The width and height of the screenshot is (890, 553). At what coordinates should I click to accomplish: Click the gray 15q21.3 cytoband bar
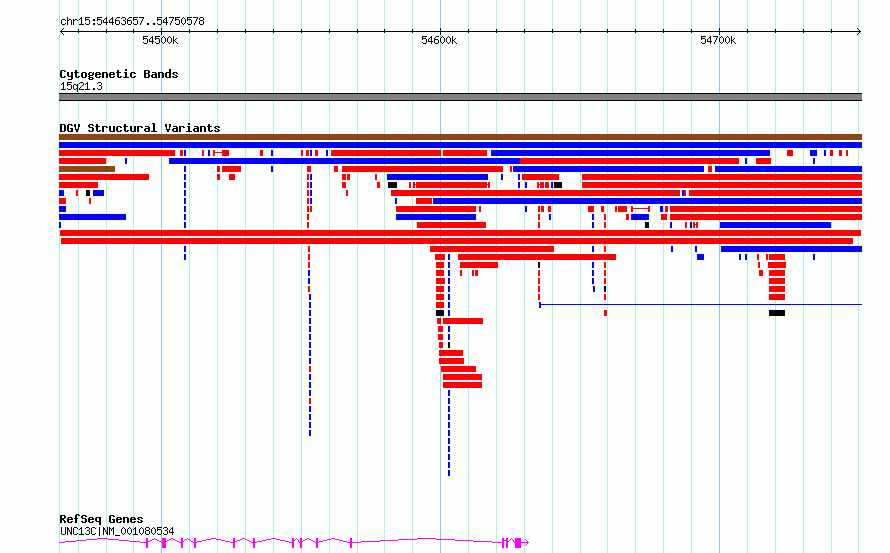[x=460, y=97]
